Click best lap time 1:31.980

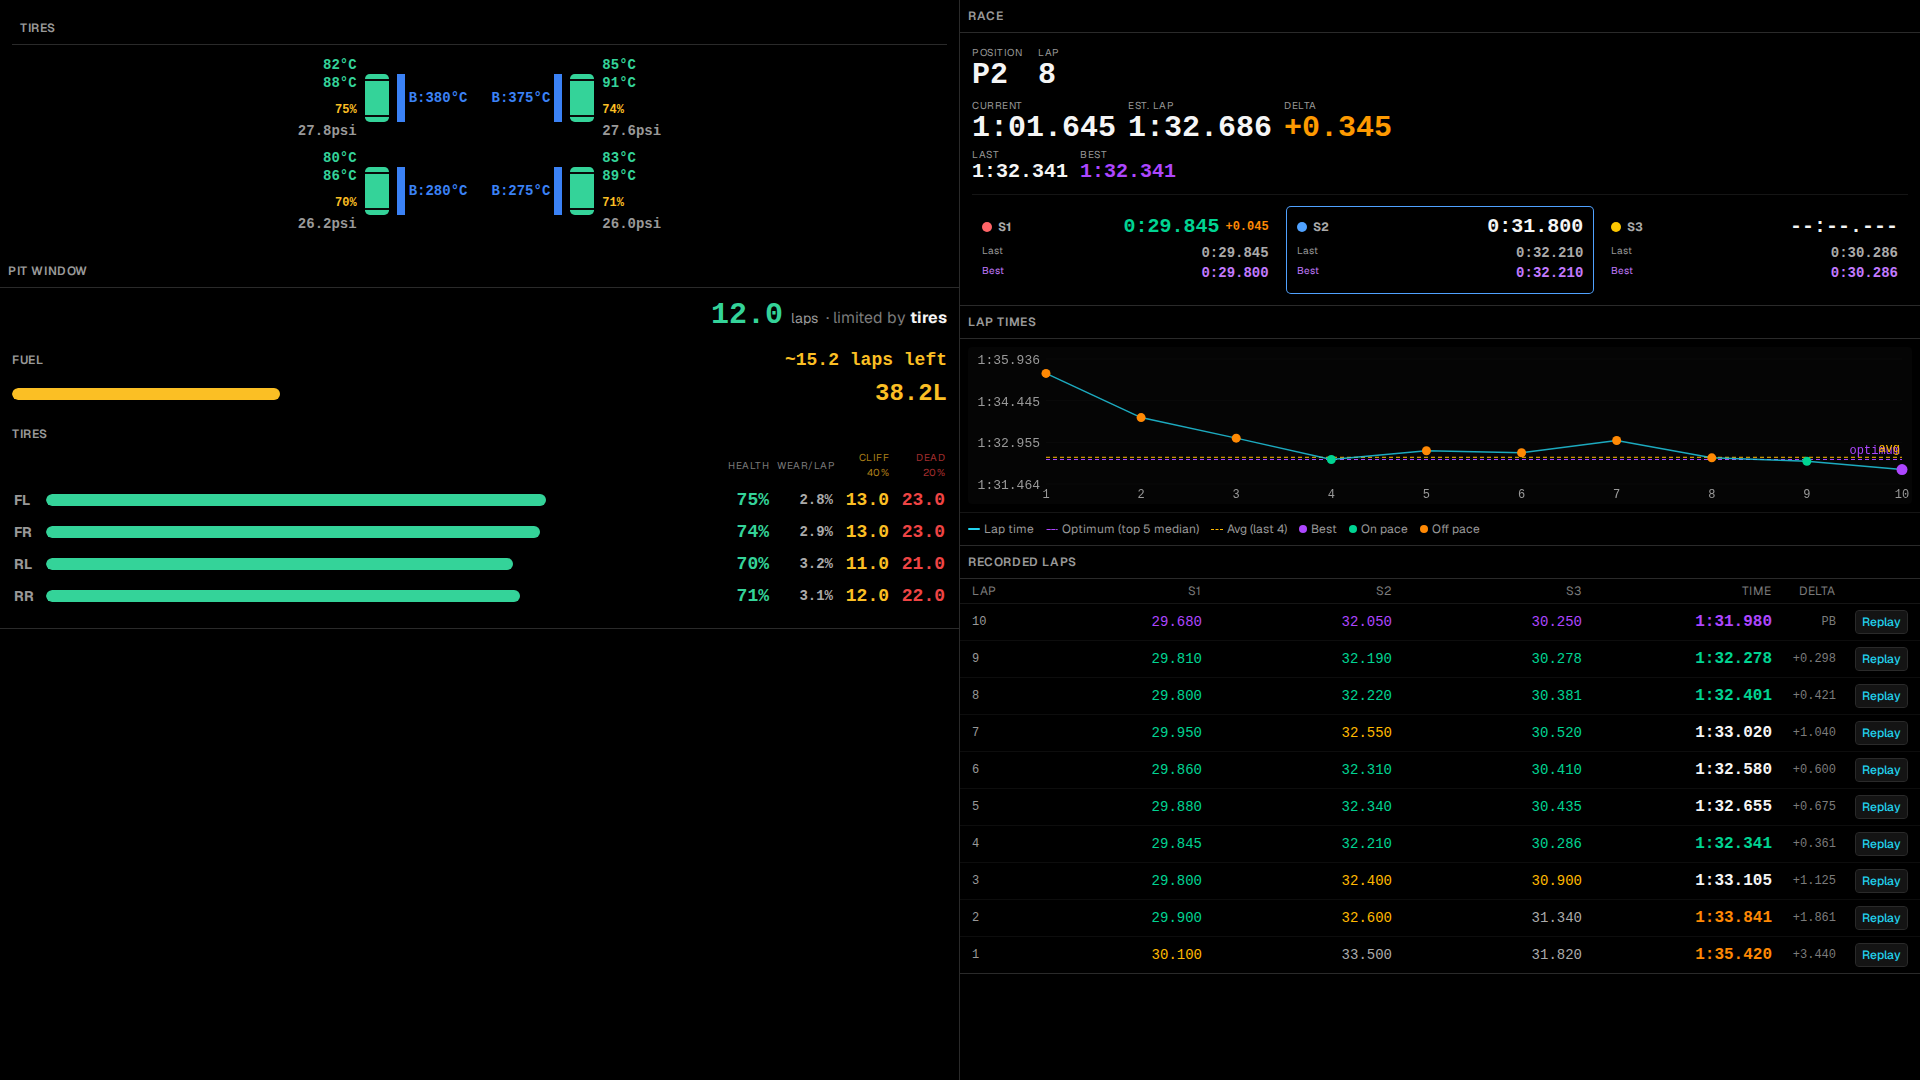(x=1733, y=621)
